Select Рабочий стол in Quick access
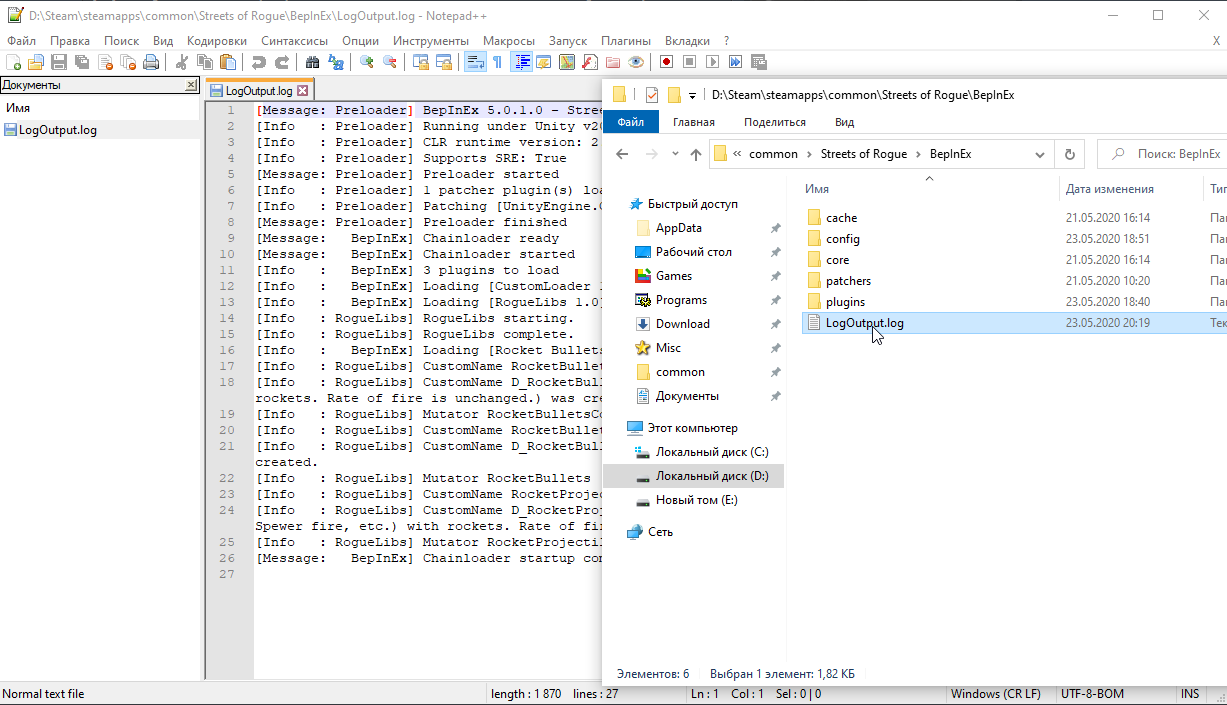Viewport: 1227px width, 705px height. click(x=693, y=252)
